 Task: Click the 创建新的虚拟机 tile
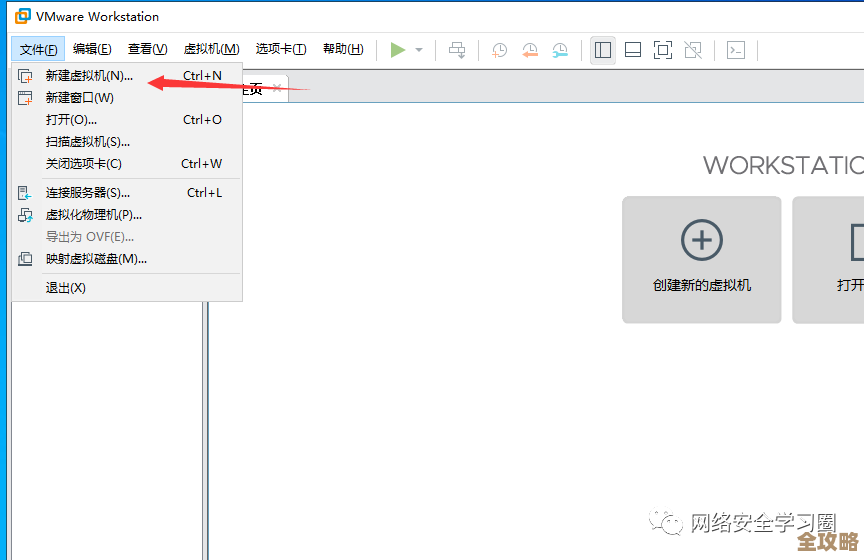[x=701, y=260]
